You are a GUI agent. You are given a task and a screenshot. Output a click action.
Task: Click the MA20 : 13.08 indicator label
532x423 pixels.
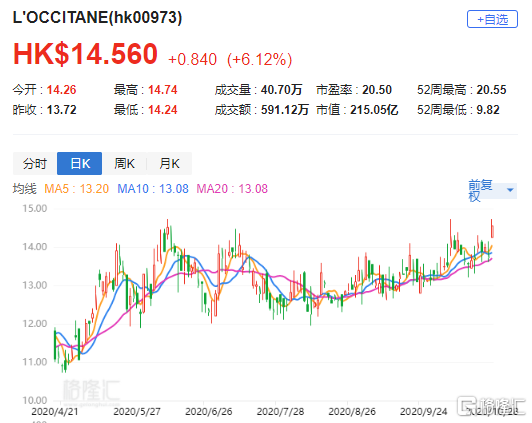pyautogui.click(x=232, y=189)
